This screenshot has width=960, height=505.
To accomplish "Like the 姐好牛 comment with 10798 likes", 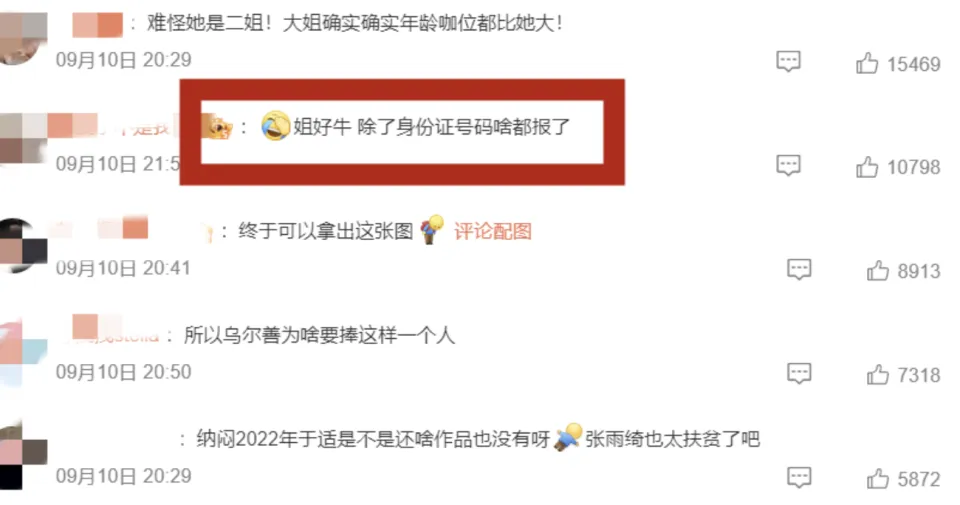I will coord(867,166).
